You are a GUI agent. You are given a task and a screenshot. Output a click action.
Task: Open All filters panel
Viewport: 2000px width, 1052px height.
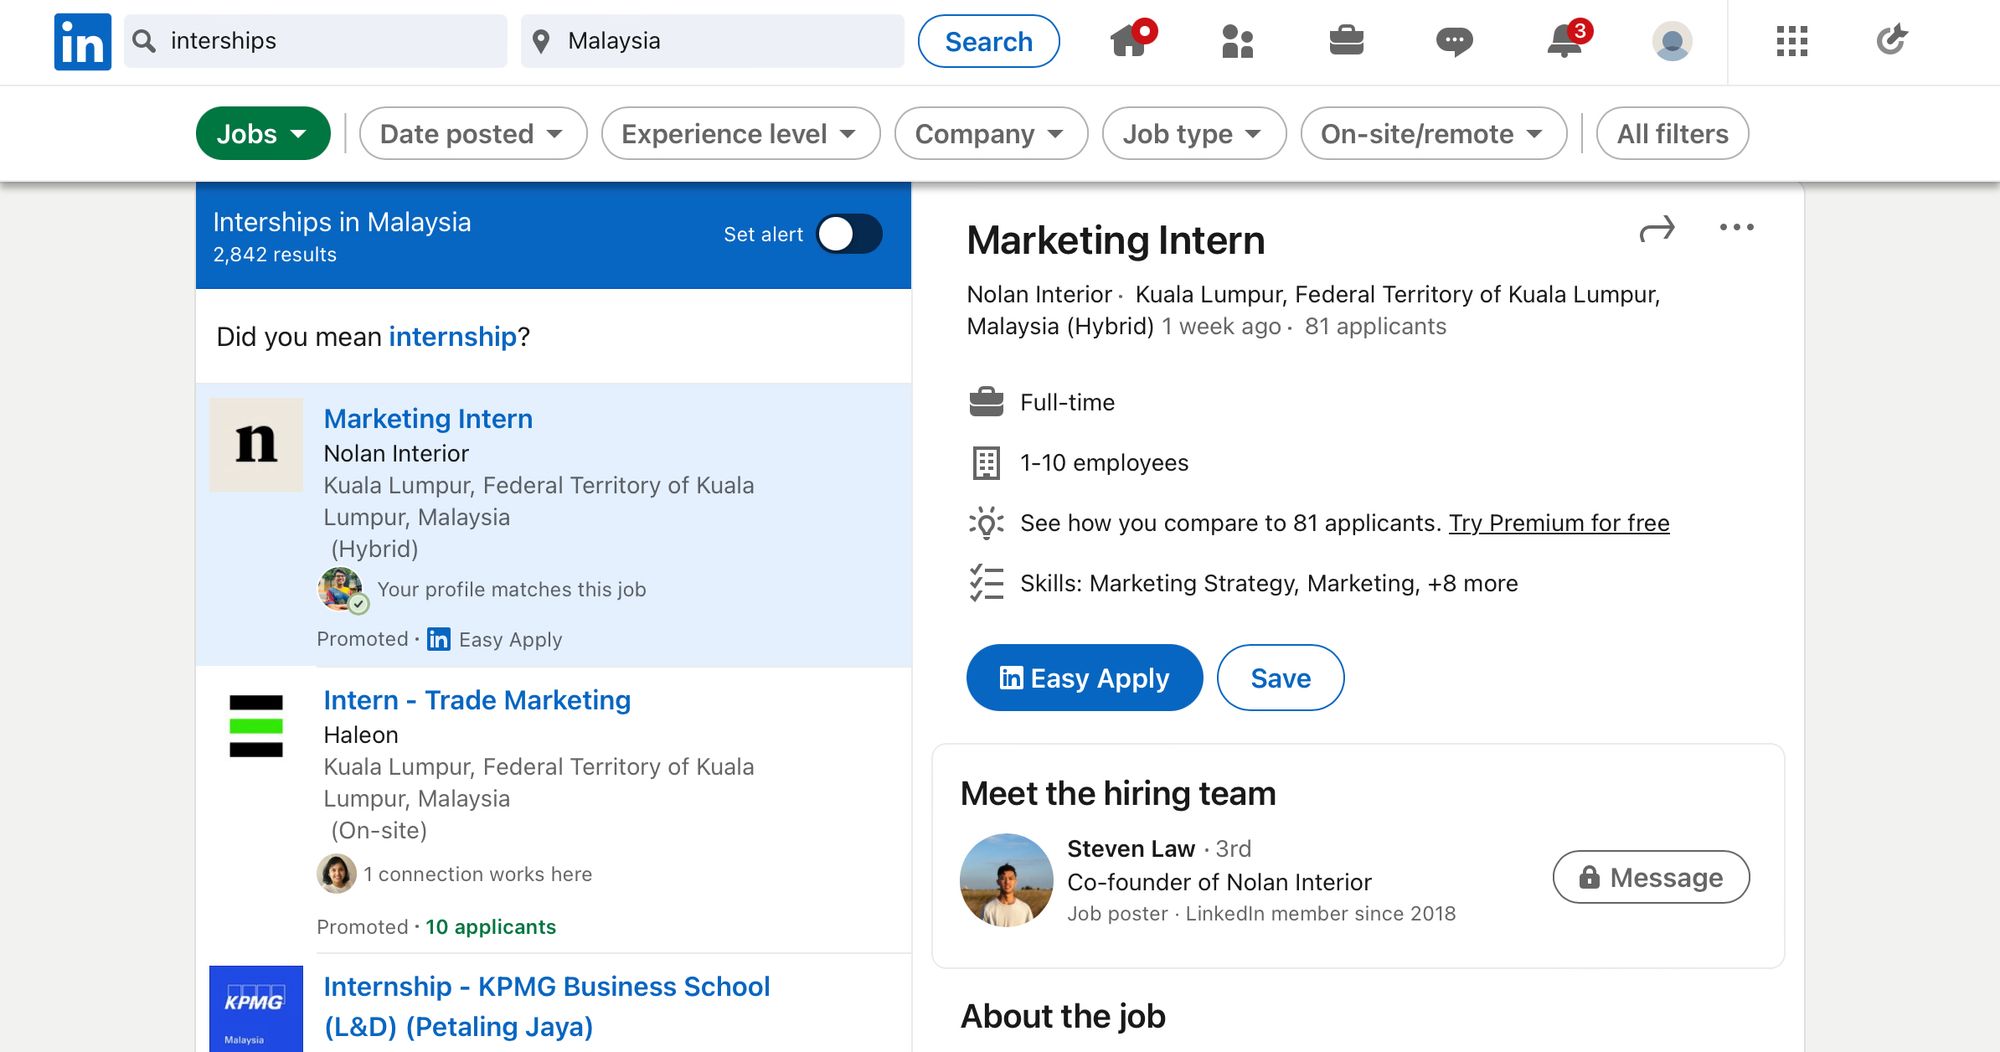[x=1672, y=133]
